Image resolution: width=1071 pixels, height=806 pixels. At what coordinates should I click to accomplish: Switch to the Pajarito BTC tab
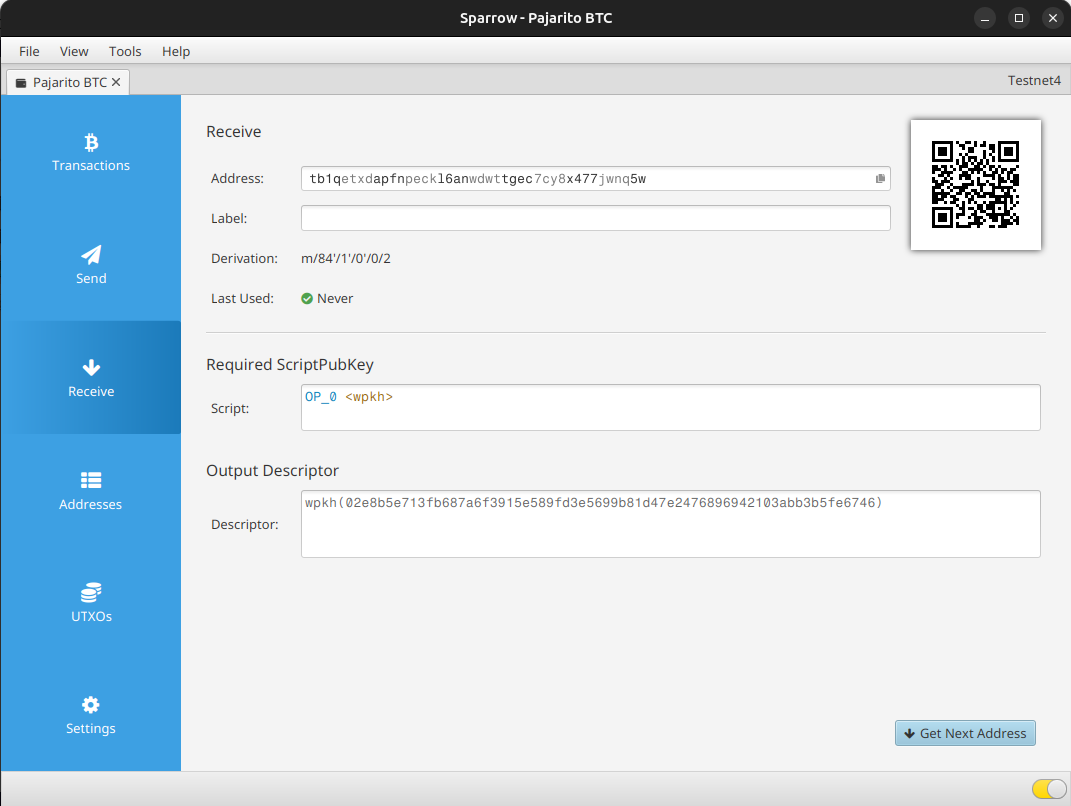coord(70,83)
